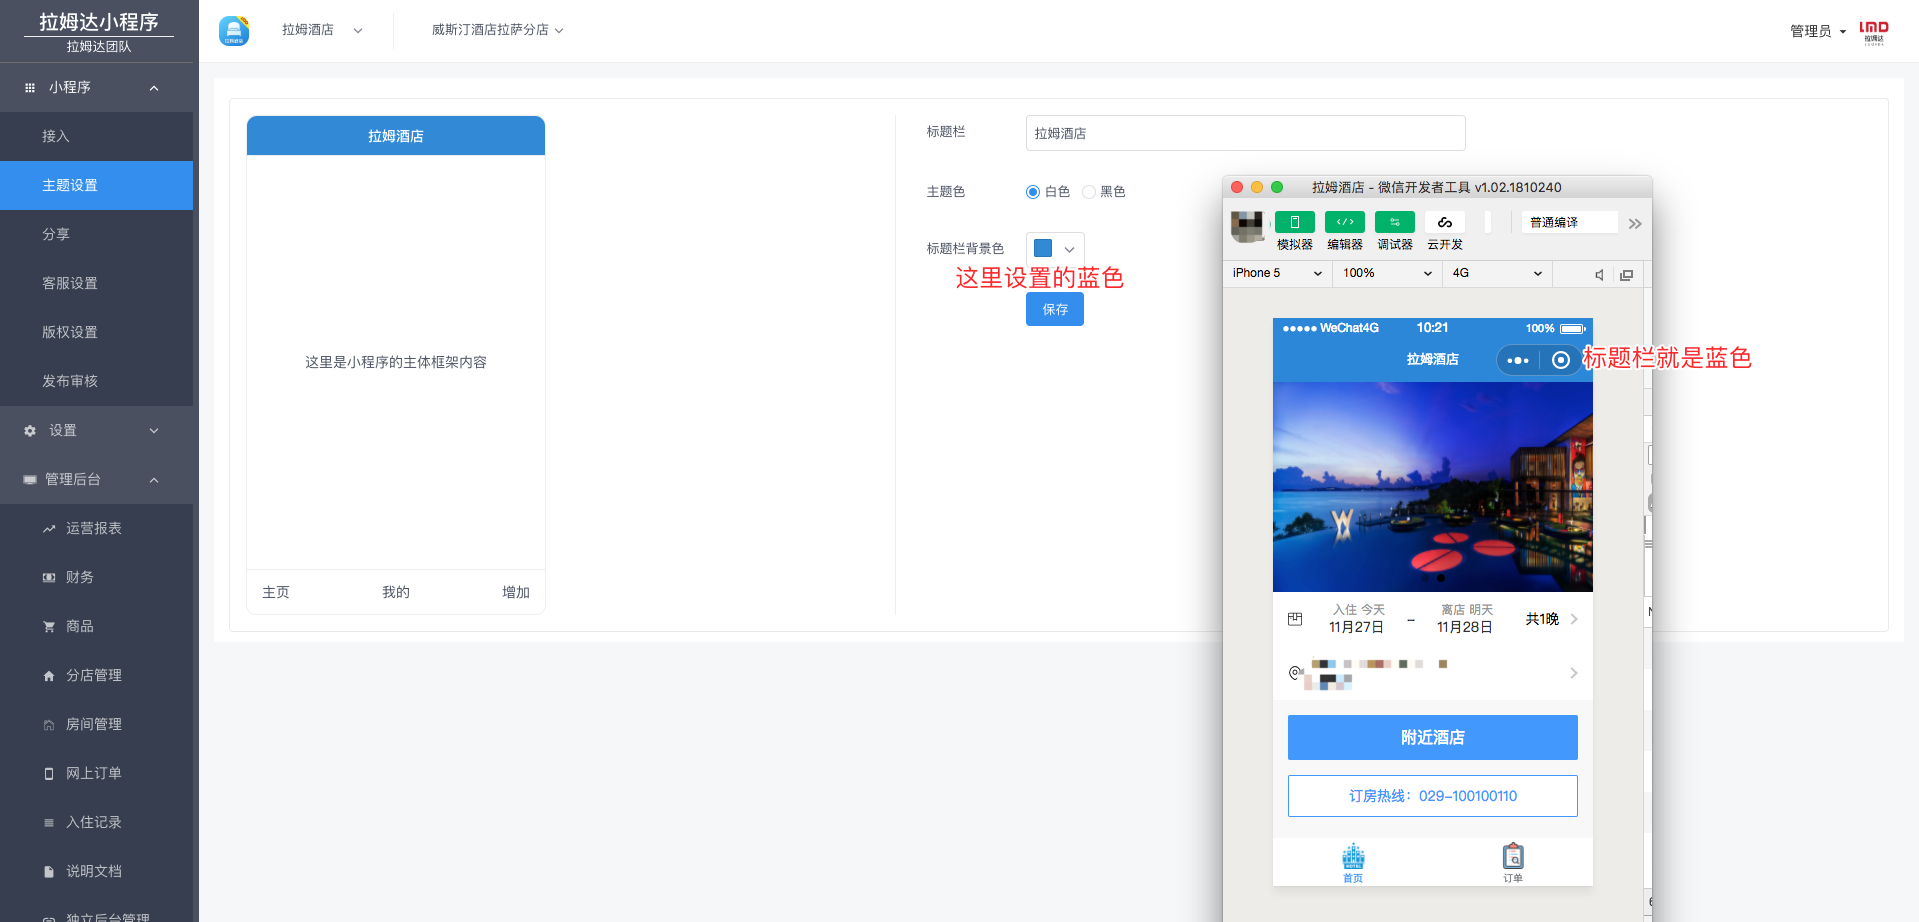Open the address row arrow in simulator
Image resolution: width=1919 pixels, height=922 pixels.
(1574, 673)
